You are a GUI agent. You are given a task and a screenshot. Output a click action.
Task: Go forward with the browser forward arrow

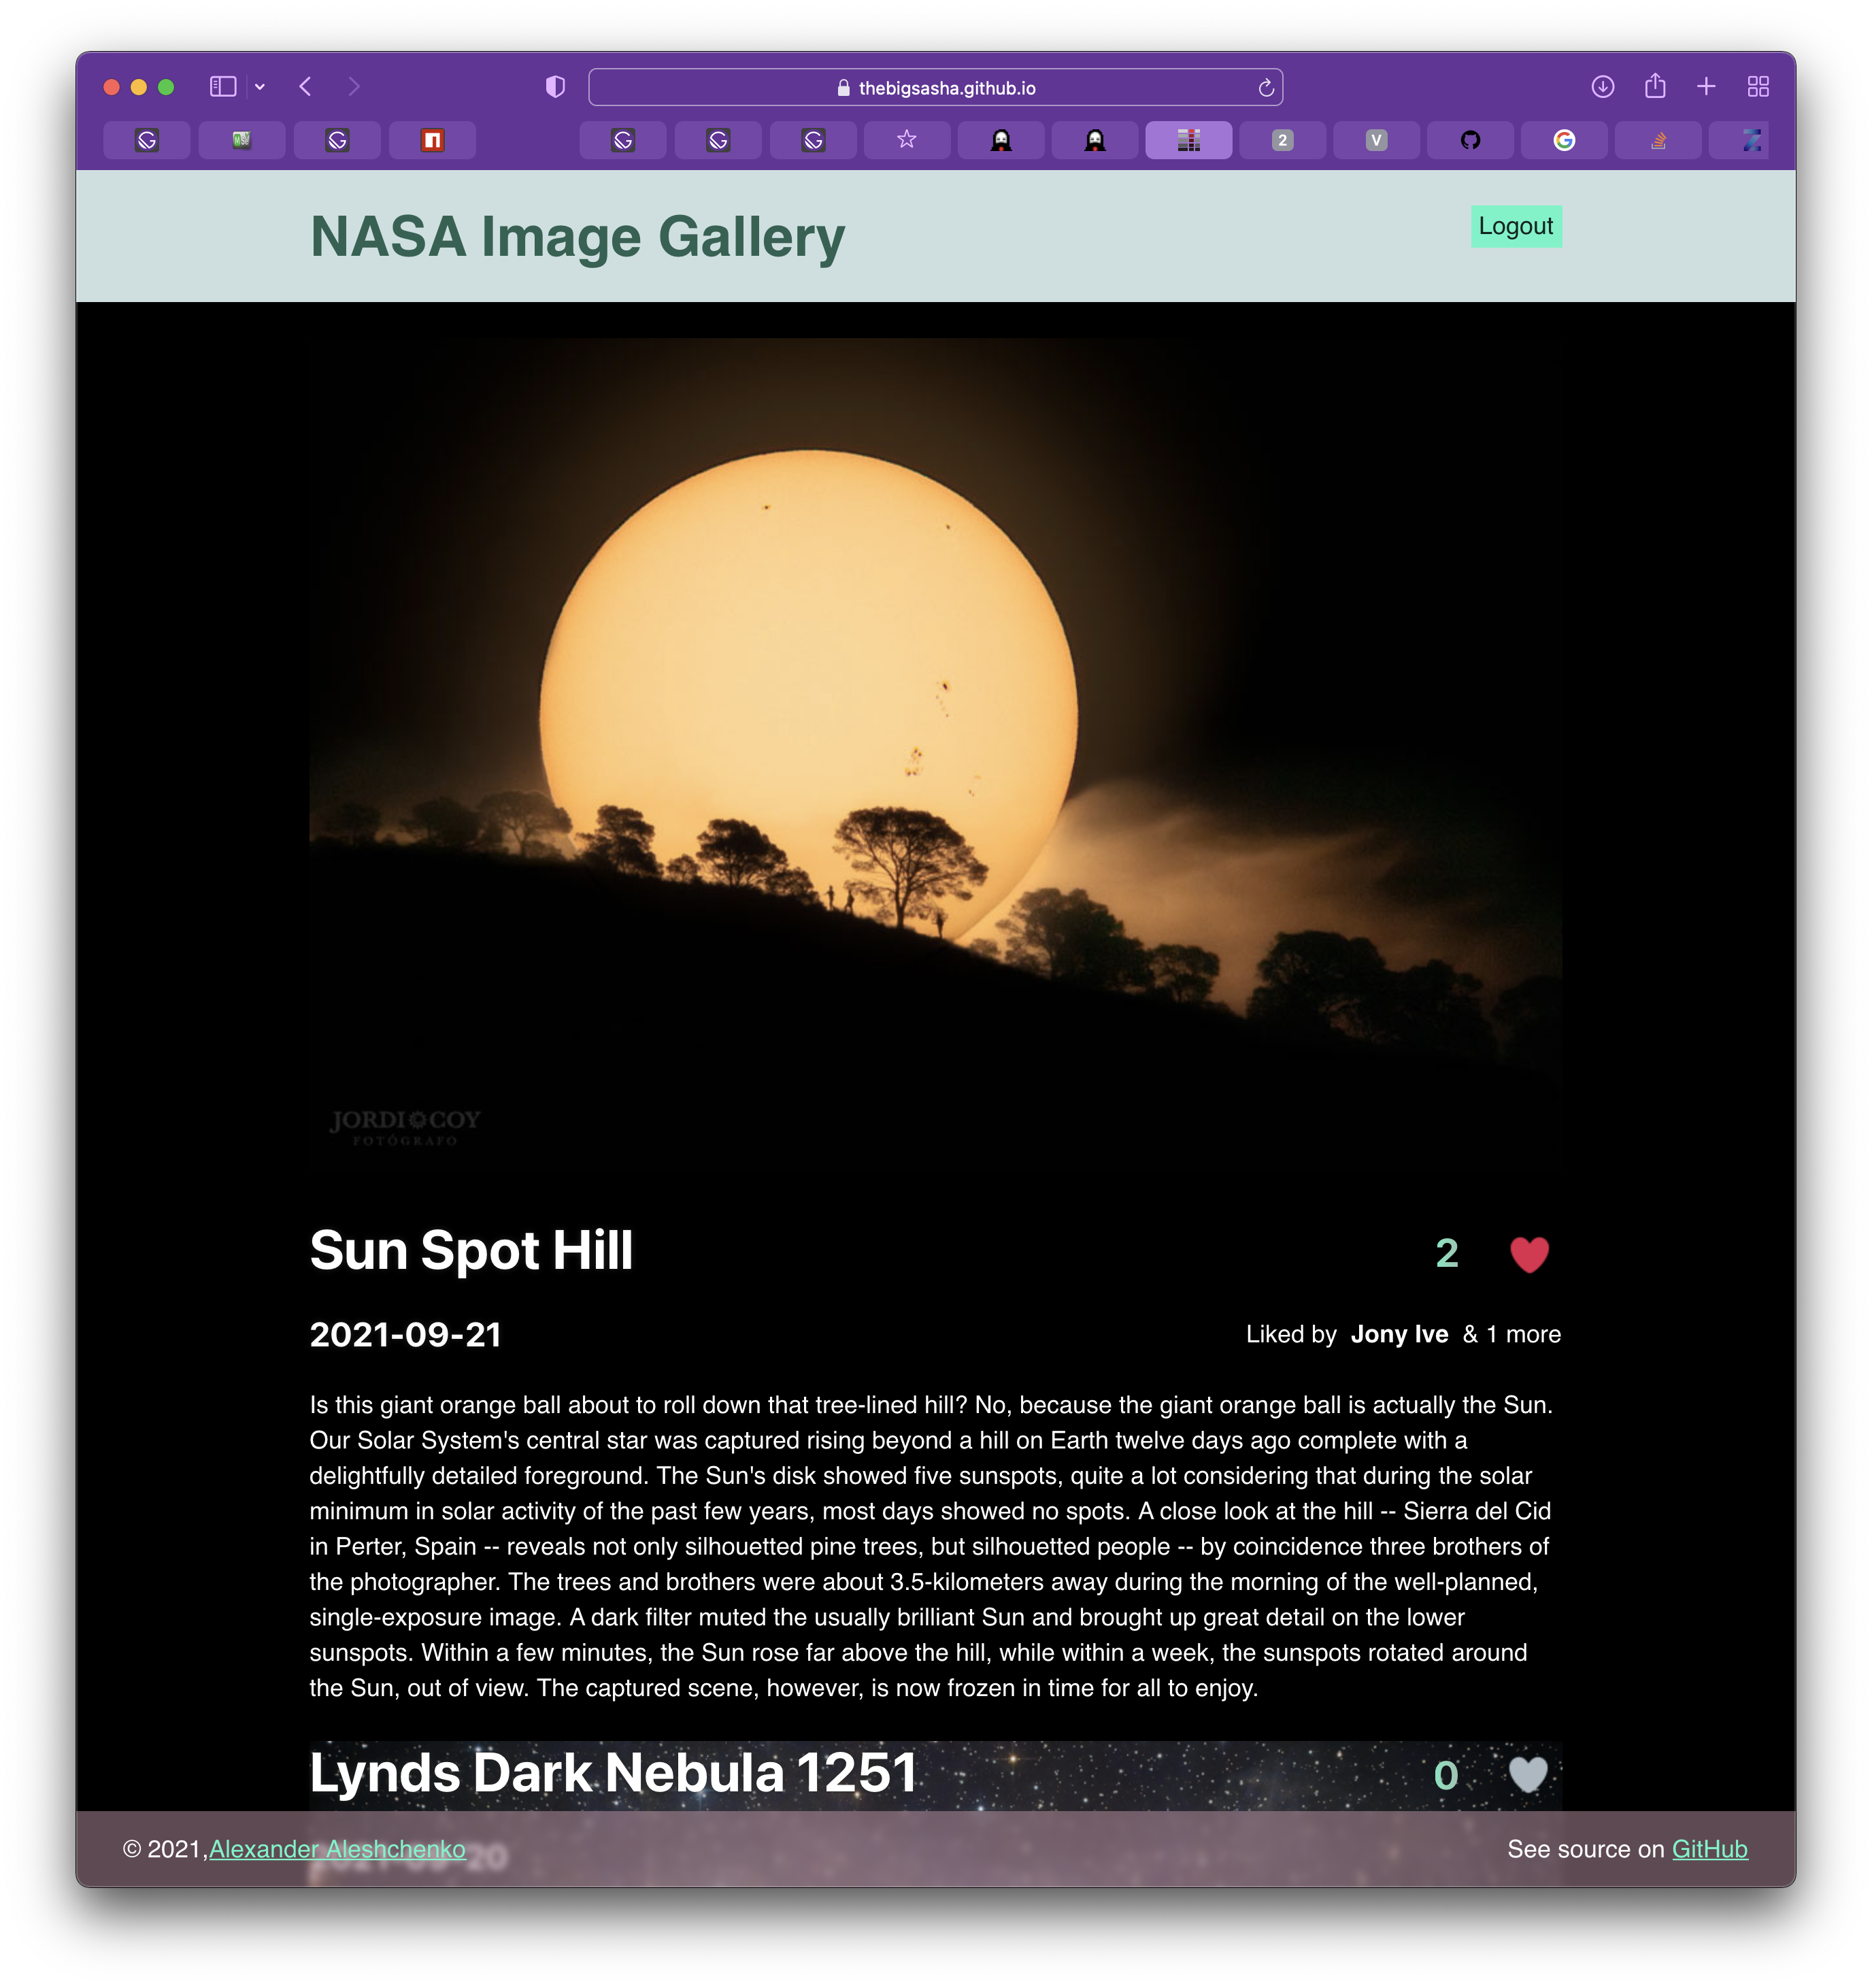[x=353, y=87]
